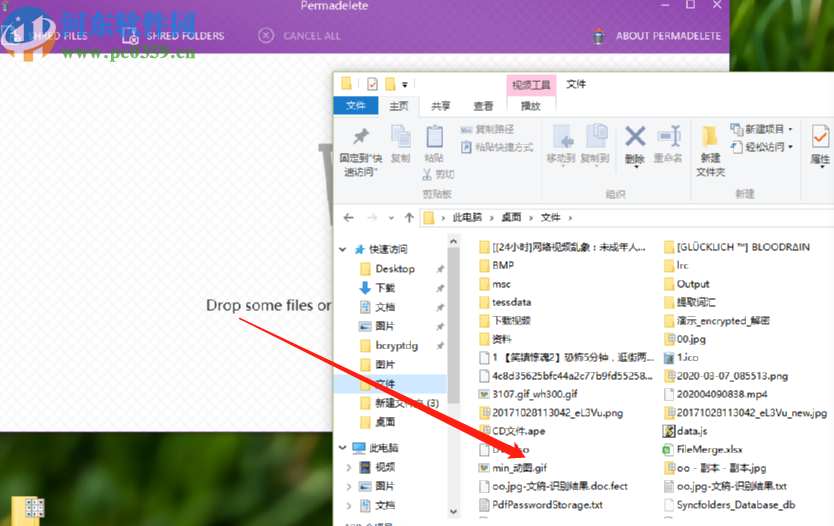This screenshot has width=834, height=526.
Task: Select file 1.ico
Action: pyautogui.click(x=681, y=357)
